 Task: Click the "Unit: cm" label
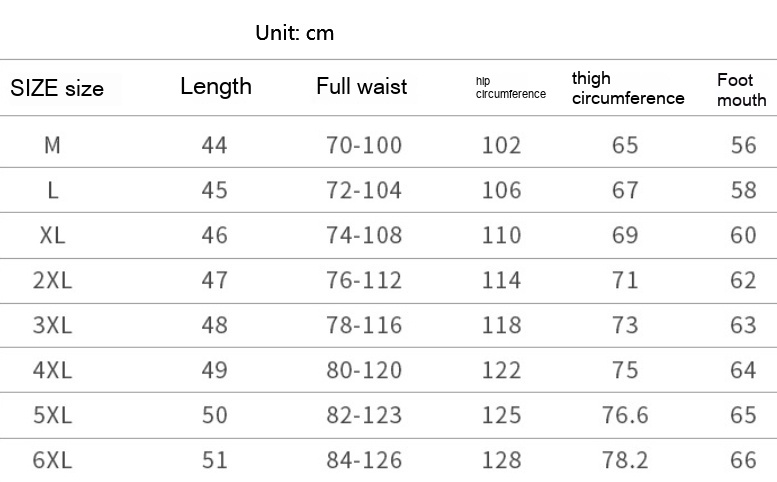294,34
